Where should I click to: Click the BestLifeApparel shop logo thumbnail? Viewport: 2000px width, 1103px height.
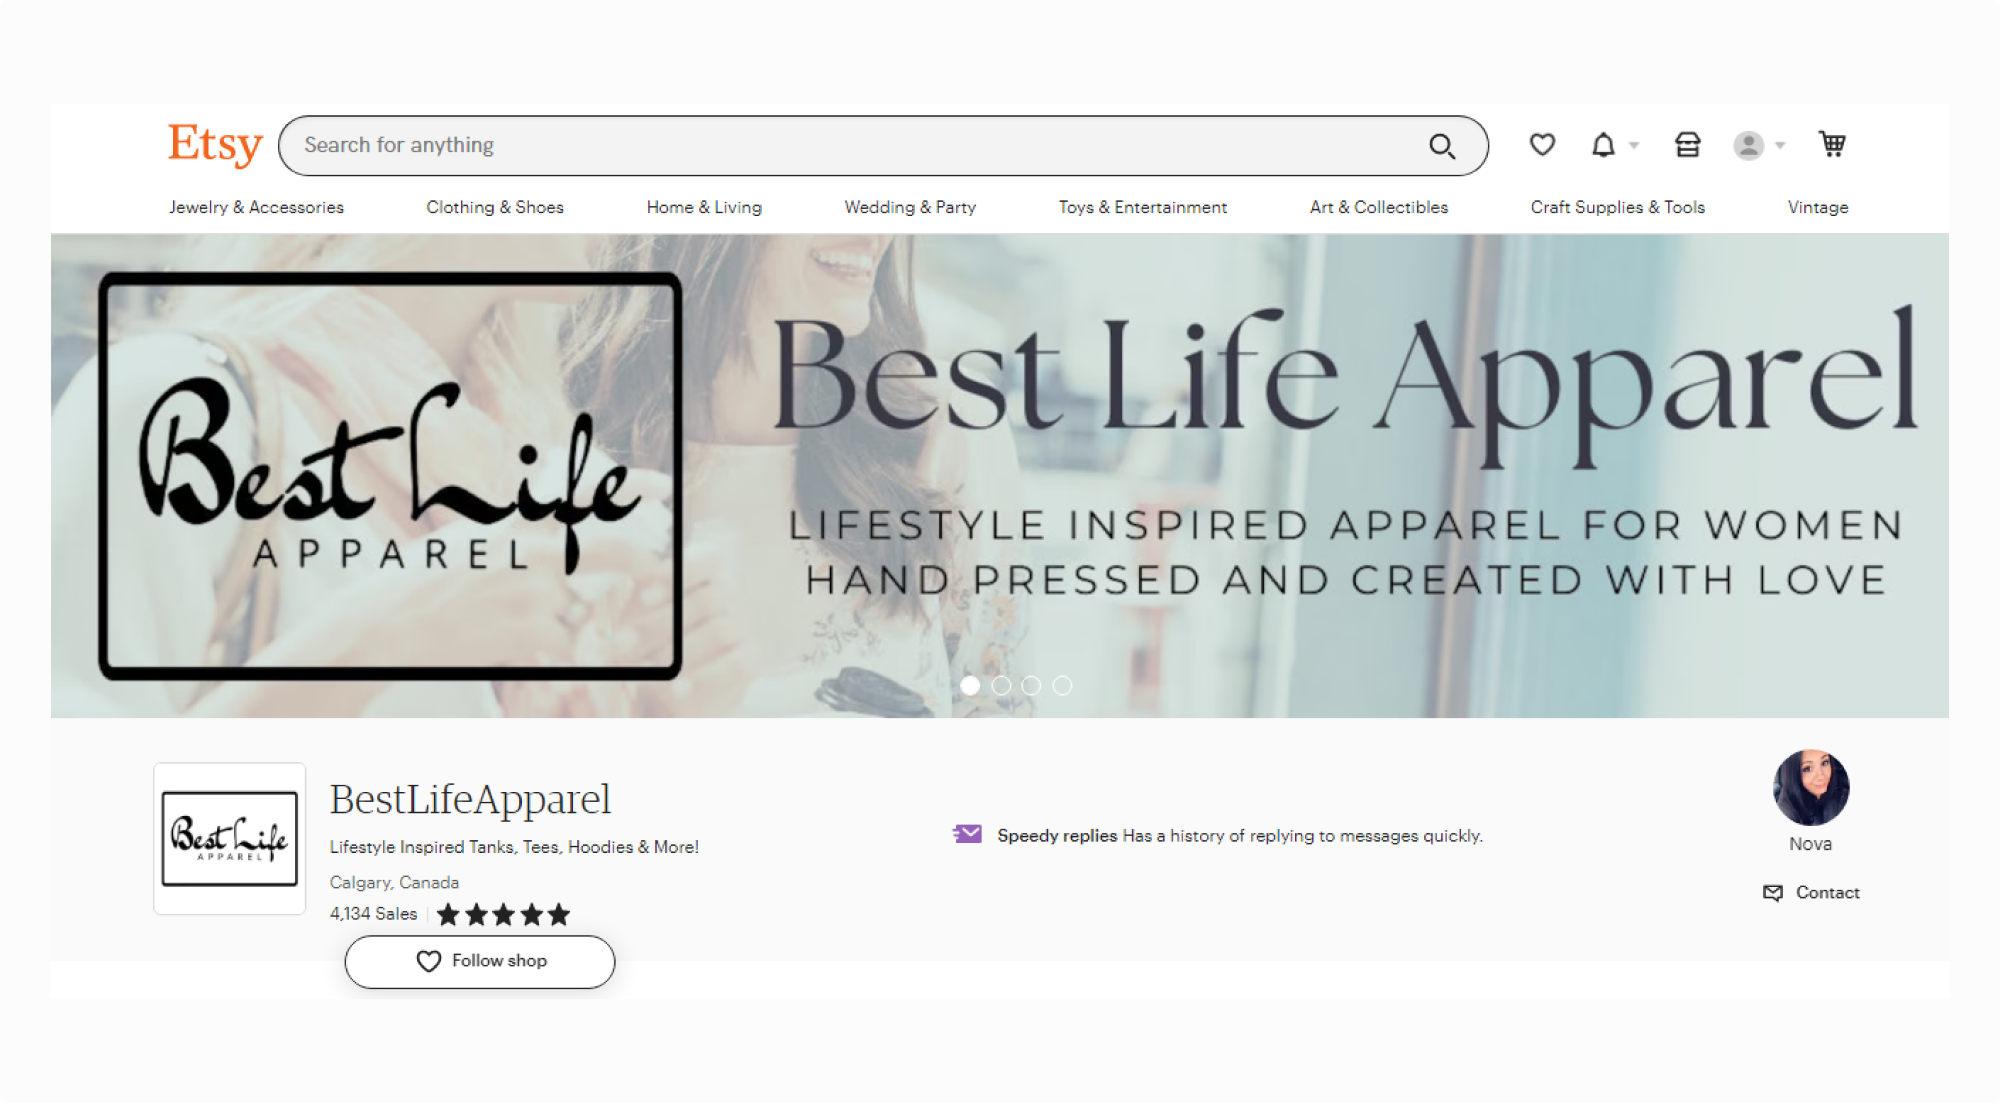click(x=230, y=839)
